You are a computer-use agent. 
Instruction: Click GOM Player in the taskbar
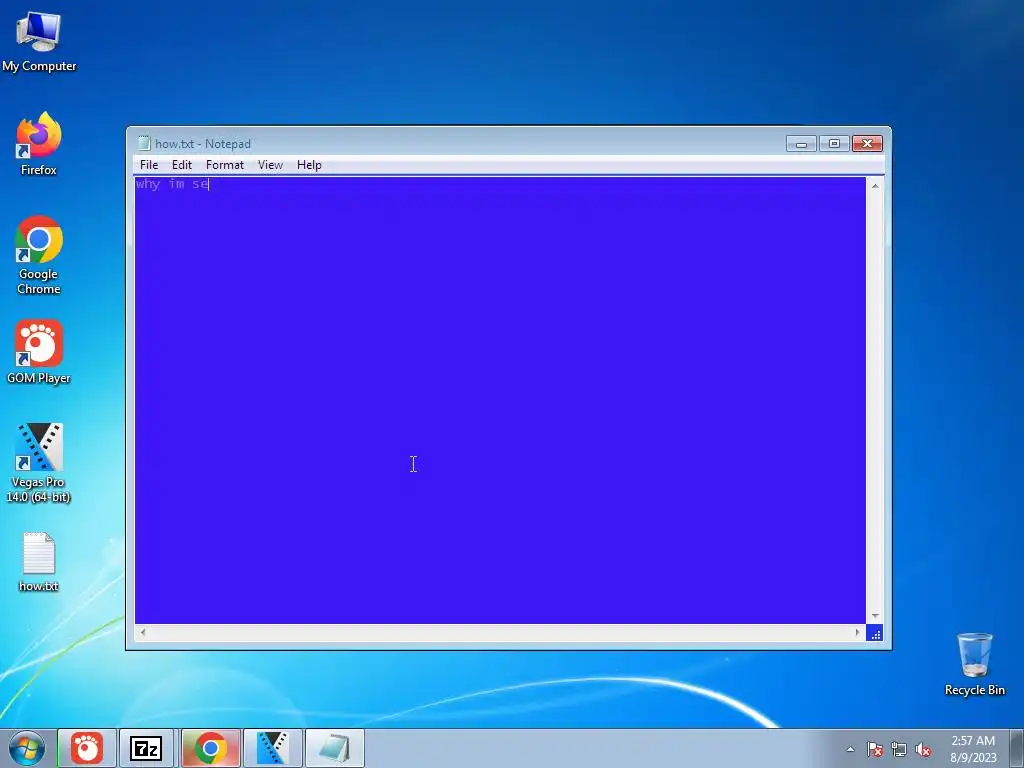coord(87,748)
